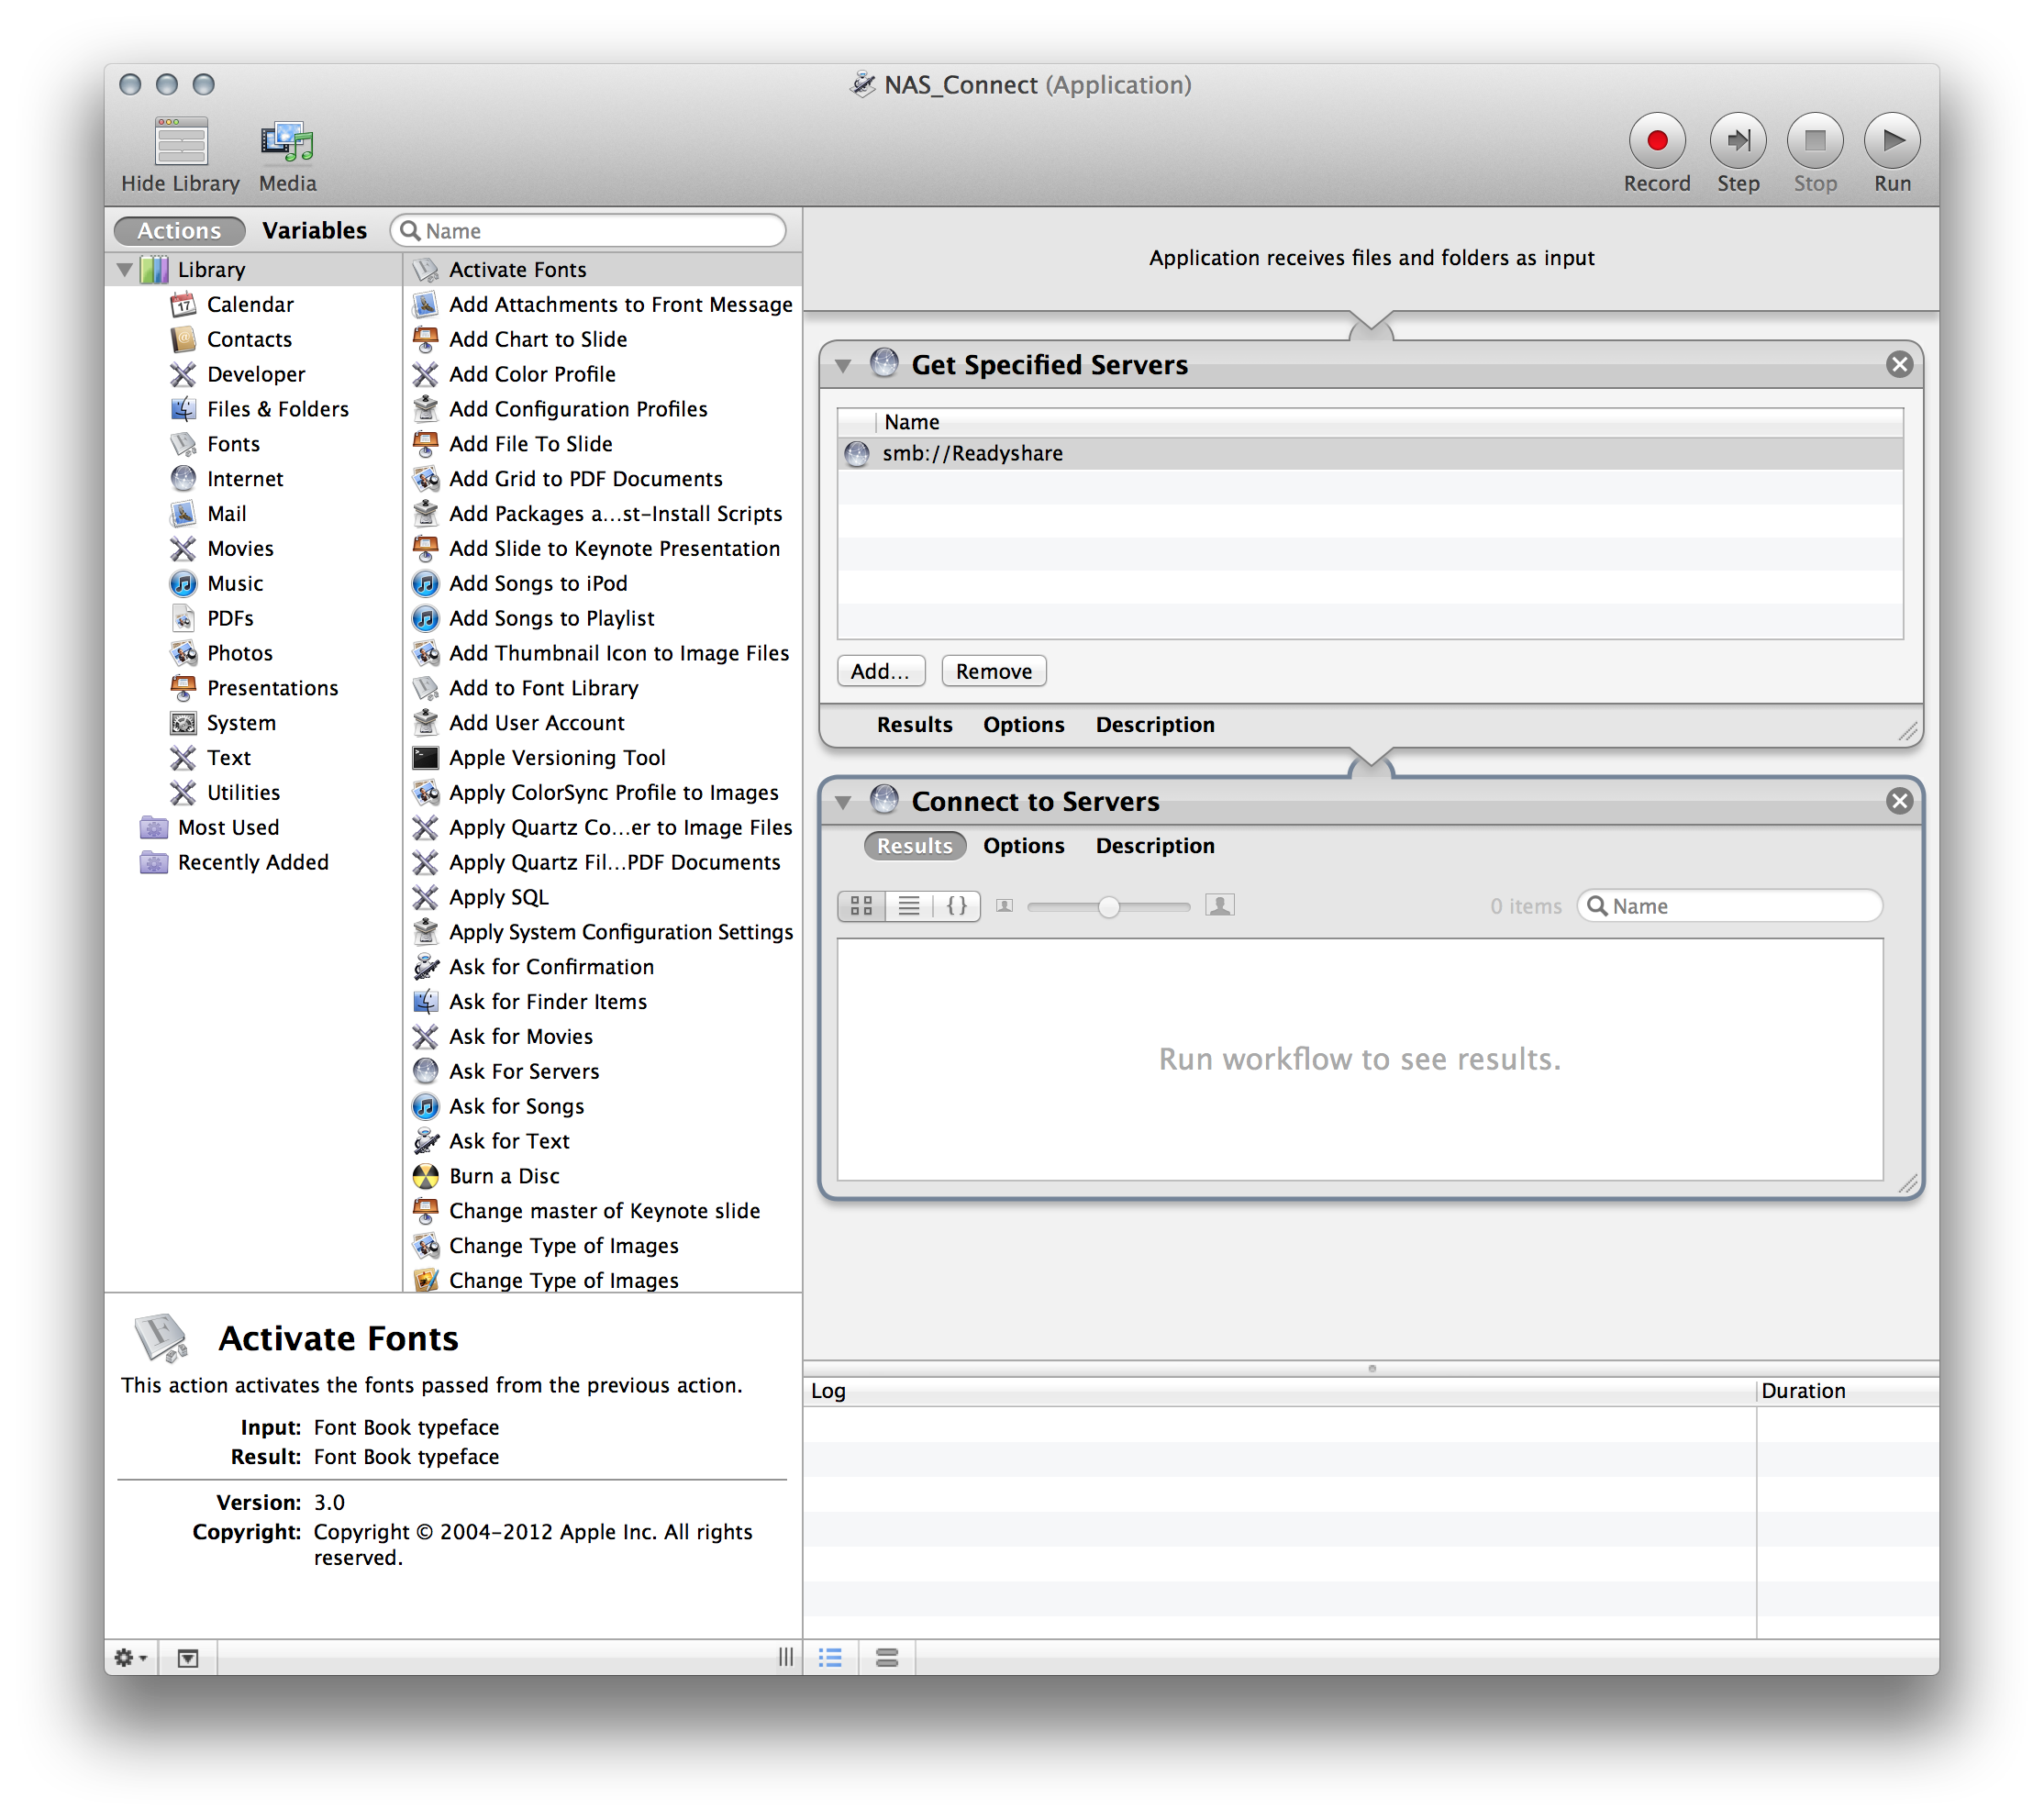Viewport: 2044px width, 1820px height.
Task: Open Description tab in Connect to Servers
Action: 1154,845
